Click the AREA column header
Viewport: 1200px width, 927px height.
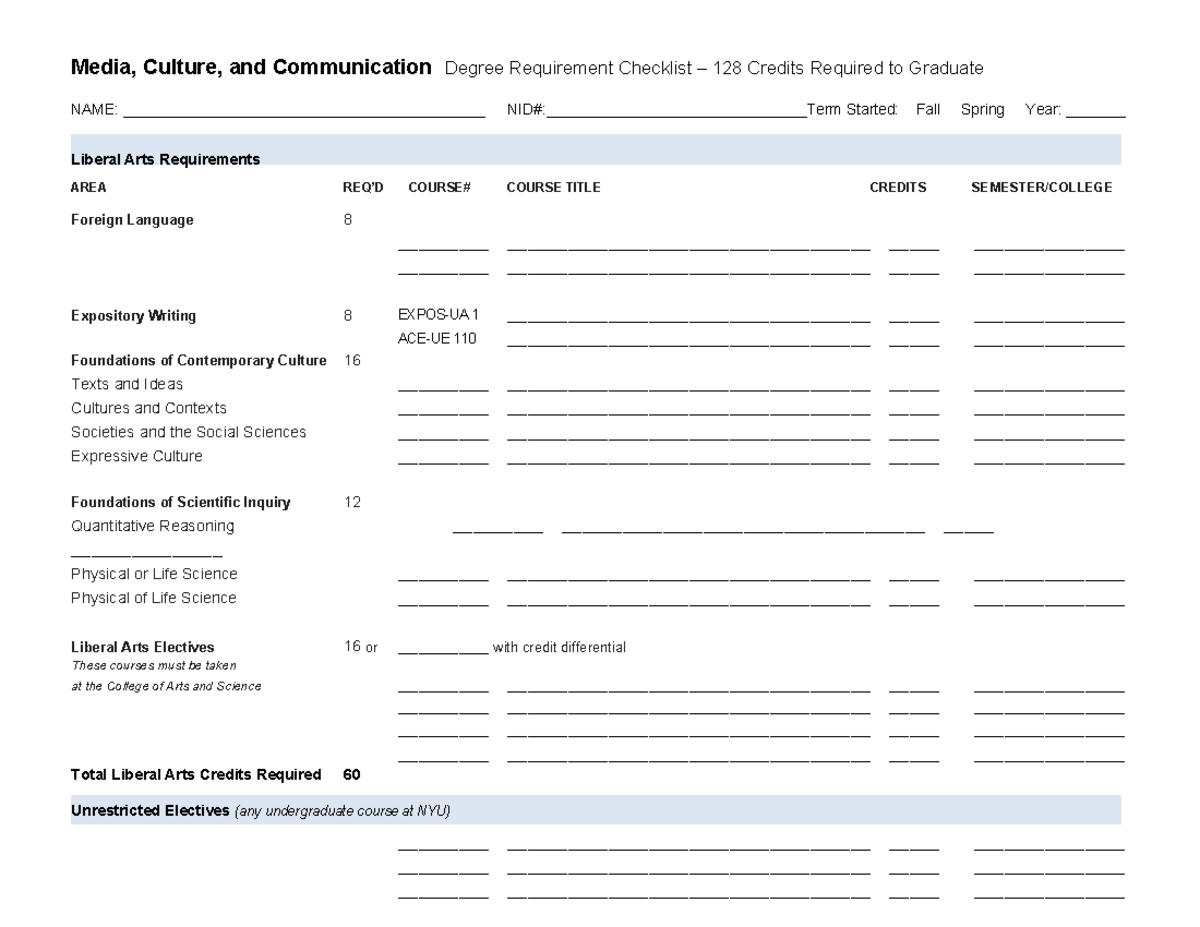pos(89,187)
